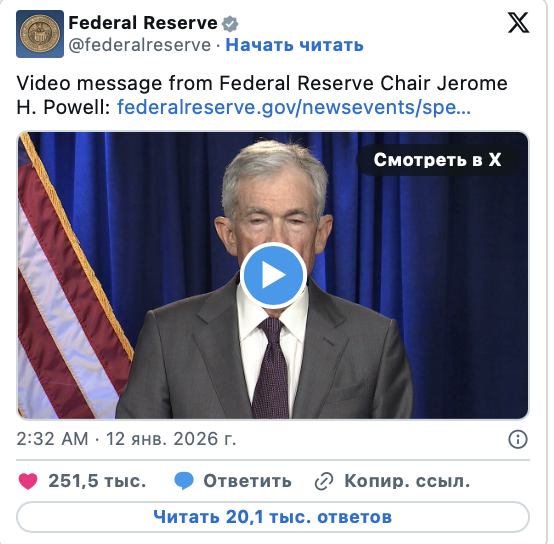This screenshot has height=544, width=554.
Task: Play the video with the blue play button
Action: tap(273, 275)
